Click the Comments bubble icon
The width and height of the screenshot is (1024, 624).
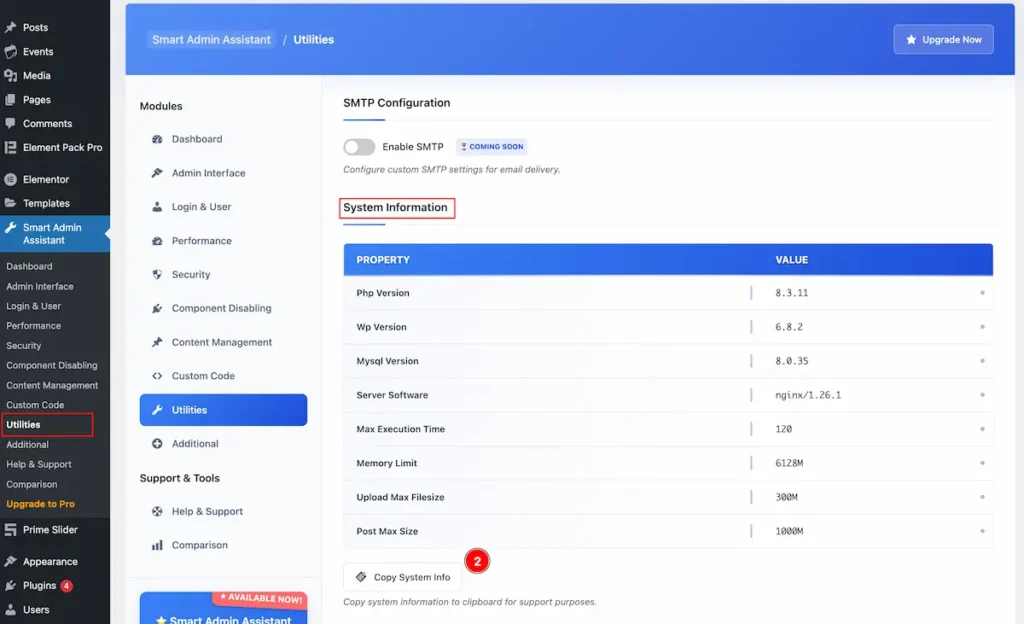click(10, 123)
